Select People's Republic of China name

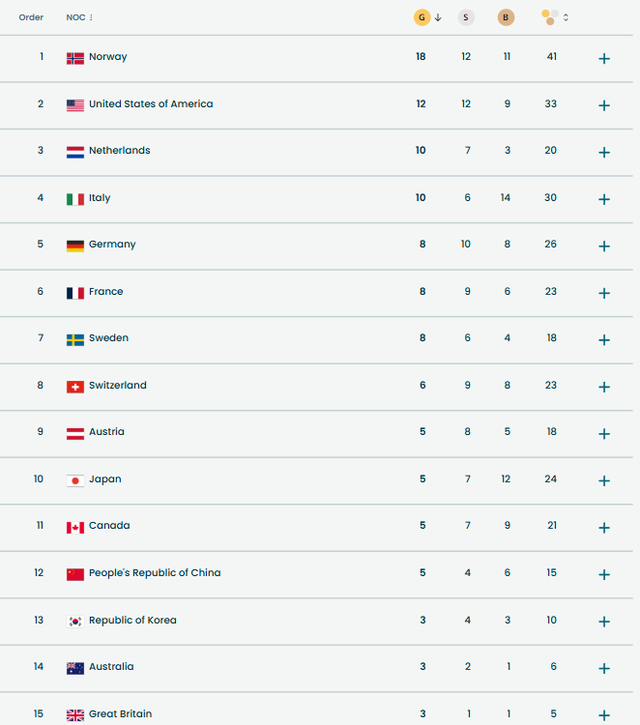154,573
